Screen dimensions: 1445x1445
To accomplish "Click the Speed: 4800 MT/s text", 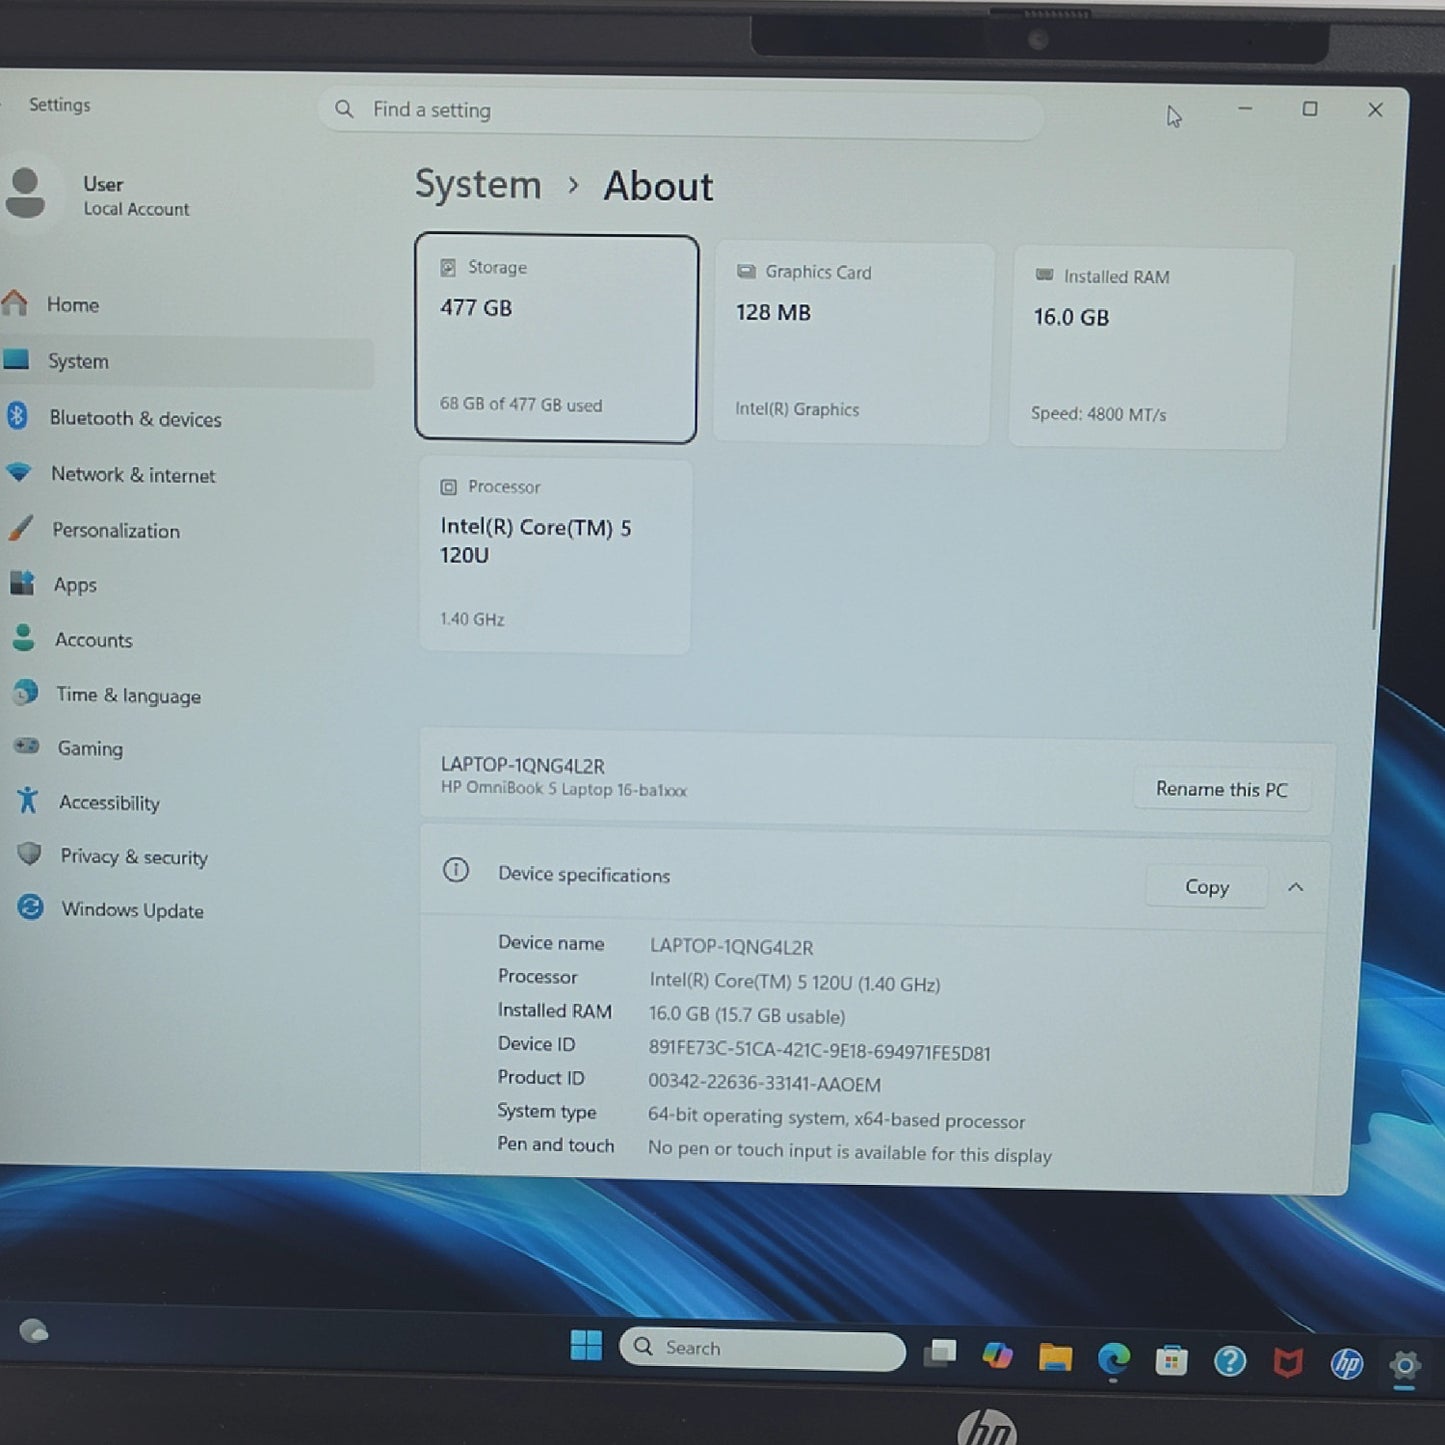I will click(1098, 414).
